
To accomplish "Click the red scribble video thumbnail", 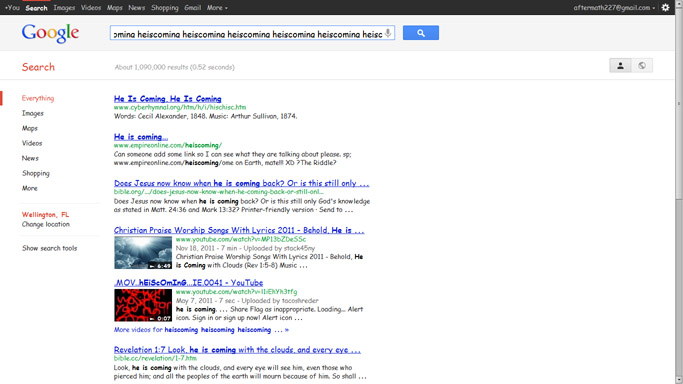I will click(143, 305).
